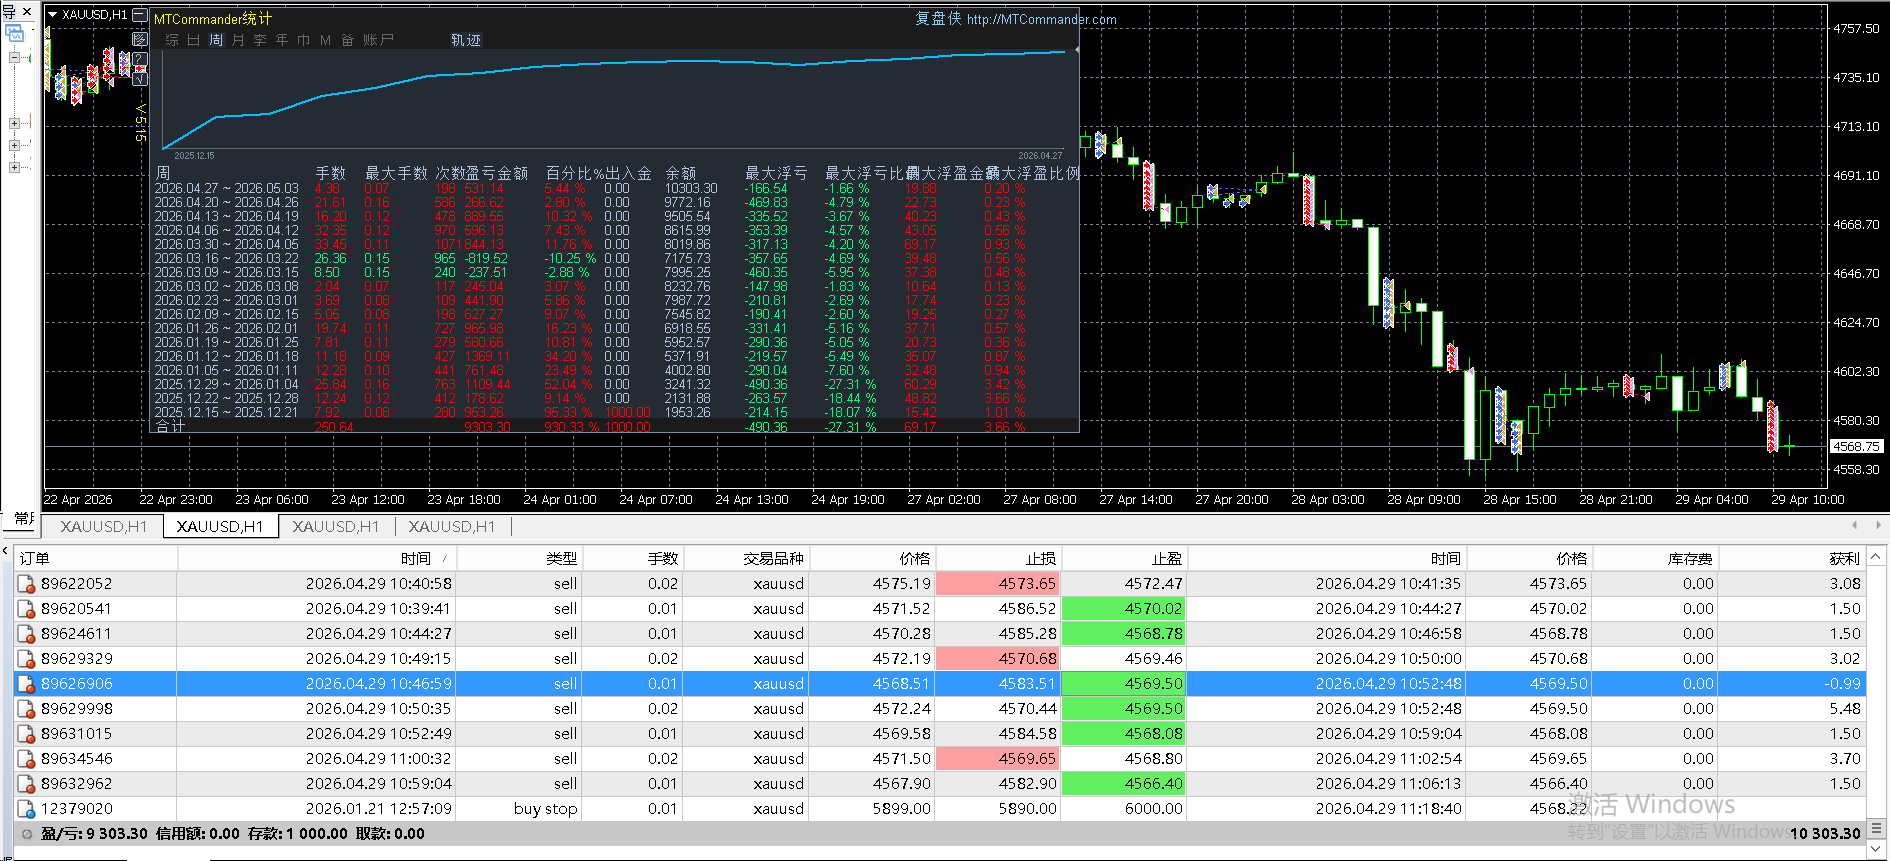The image size is (1890, 861).
Task: Toggle the √ check button on chart
Action: pyautogui.click(x=140, y=78)
